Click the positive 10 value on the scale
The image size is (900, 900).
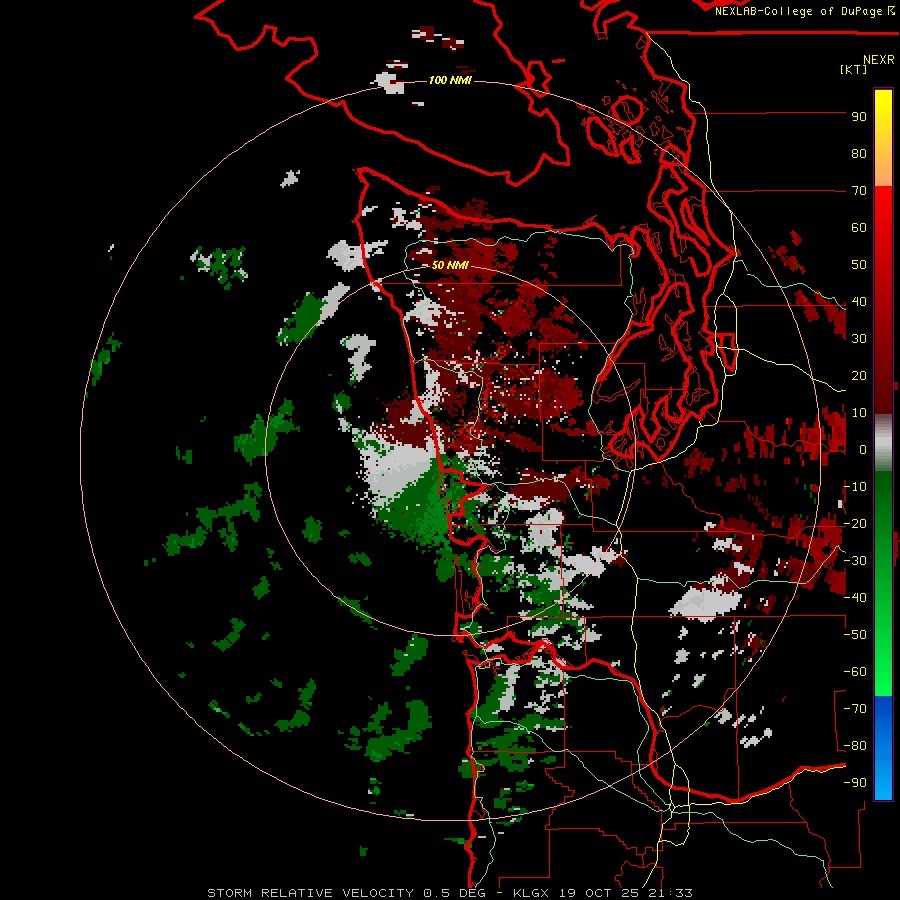tap(859, 413)
